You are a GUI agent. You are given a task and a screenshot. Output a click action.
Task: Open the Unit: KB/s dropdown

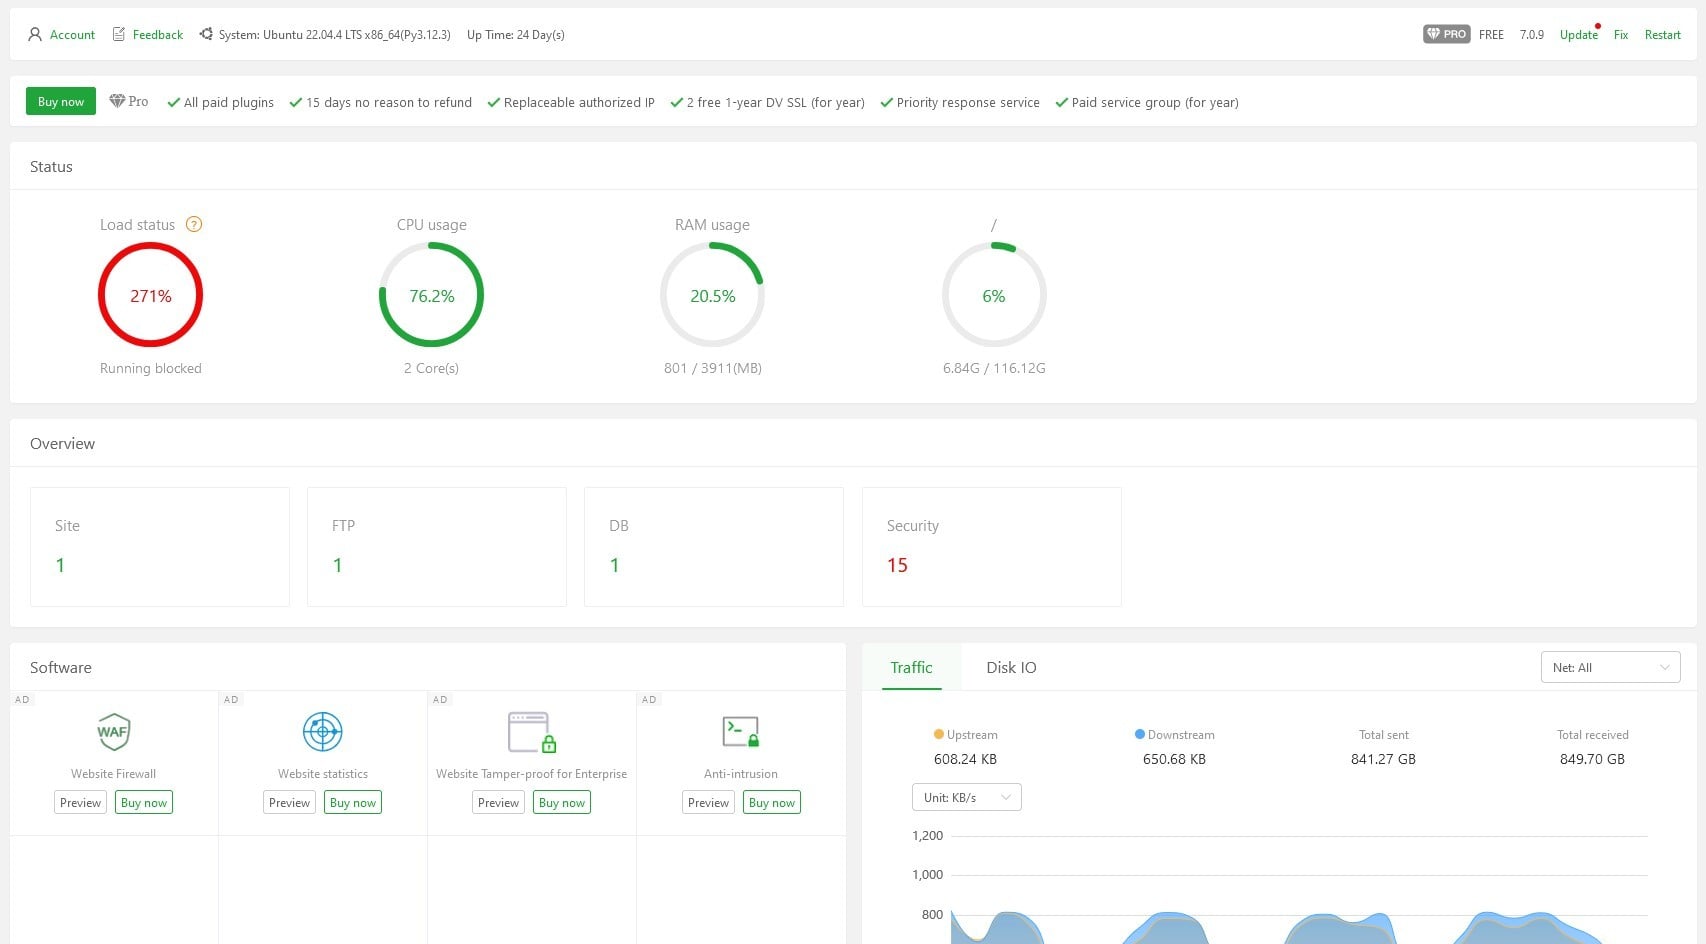pos(966,797)
